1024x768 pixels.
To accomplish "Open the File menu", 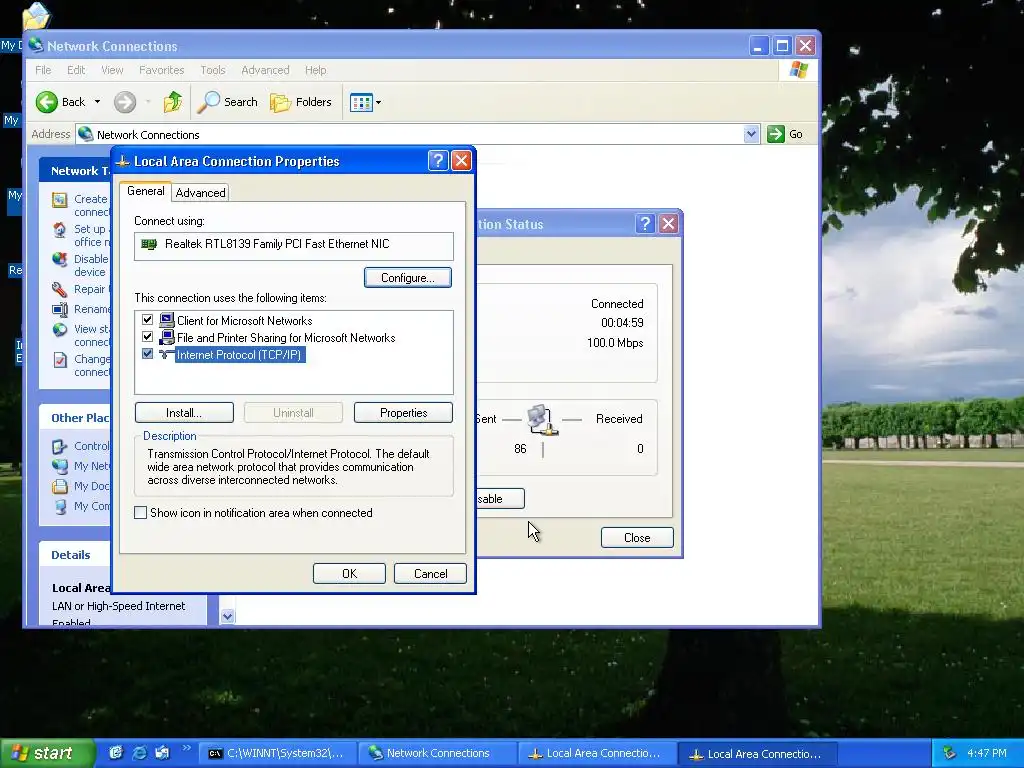I will (43, 70).
